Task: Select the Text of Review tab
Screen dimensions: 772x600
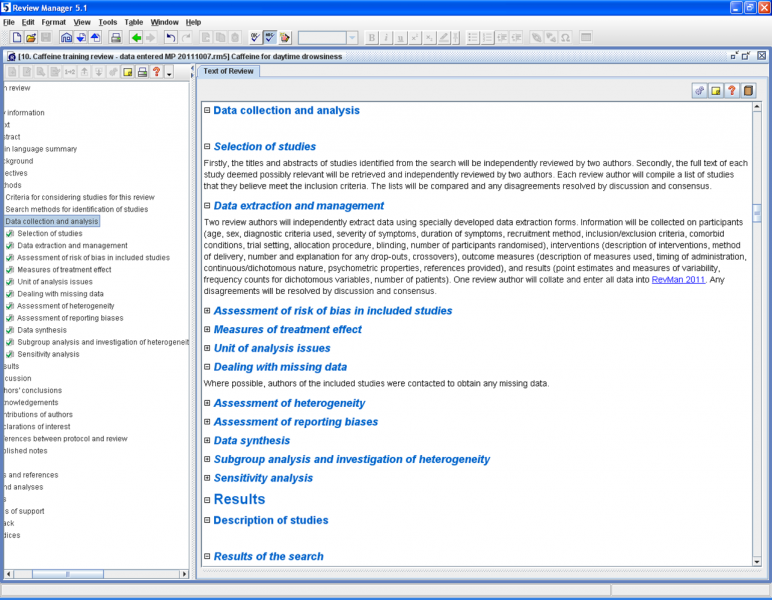Action: [228, 71]
